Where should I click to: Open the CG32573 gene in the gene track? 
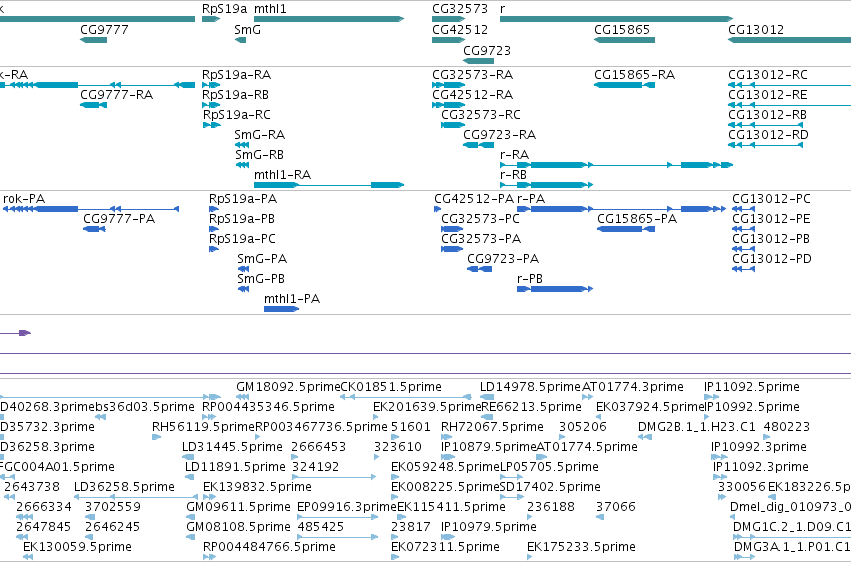(x=448, y=19)
